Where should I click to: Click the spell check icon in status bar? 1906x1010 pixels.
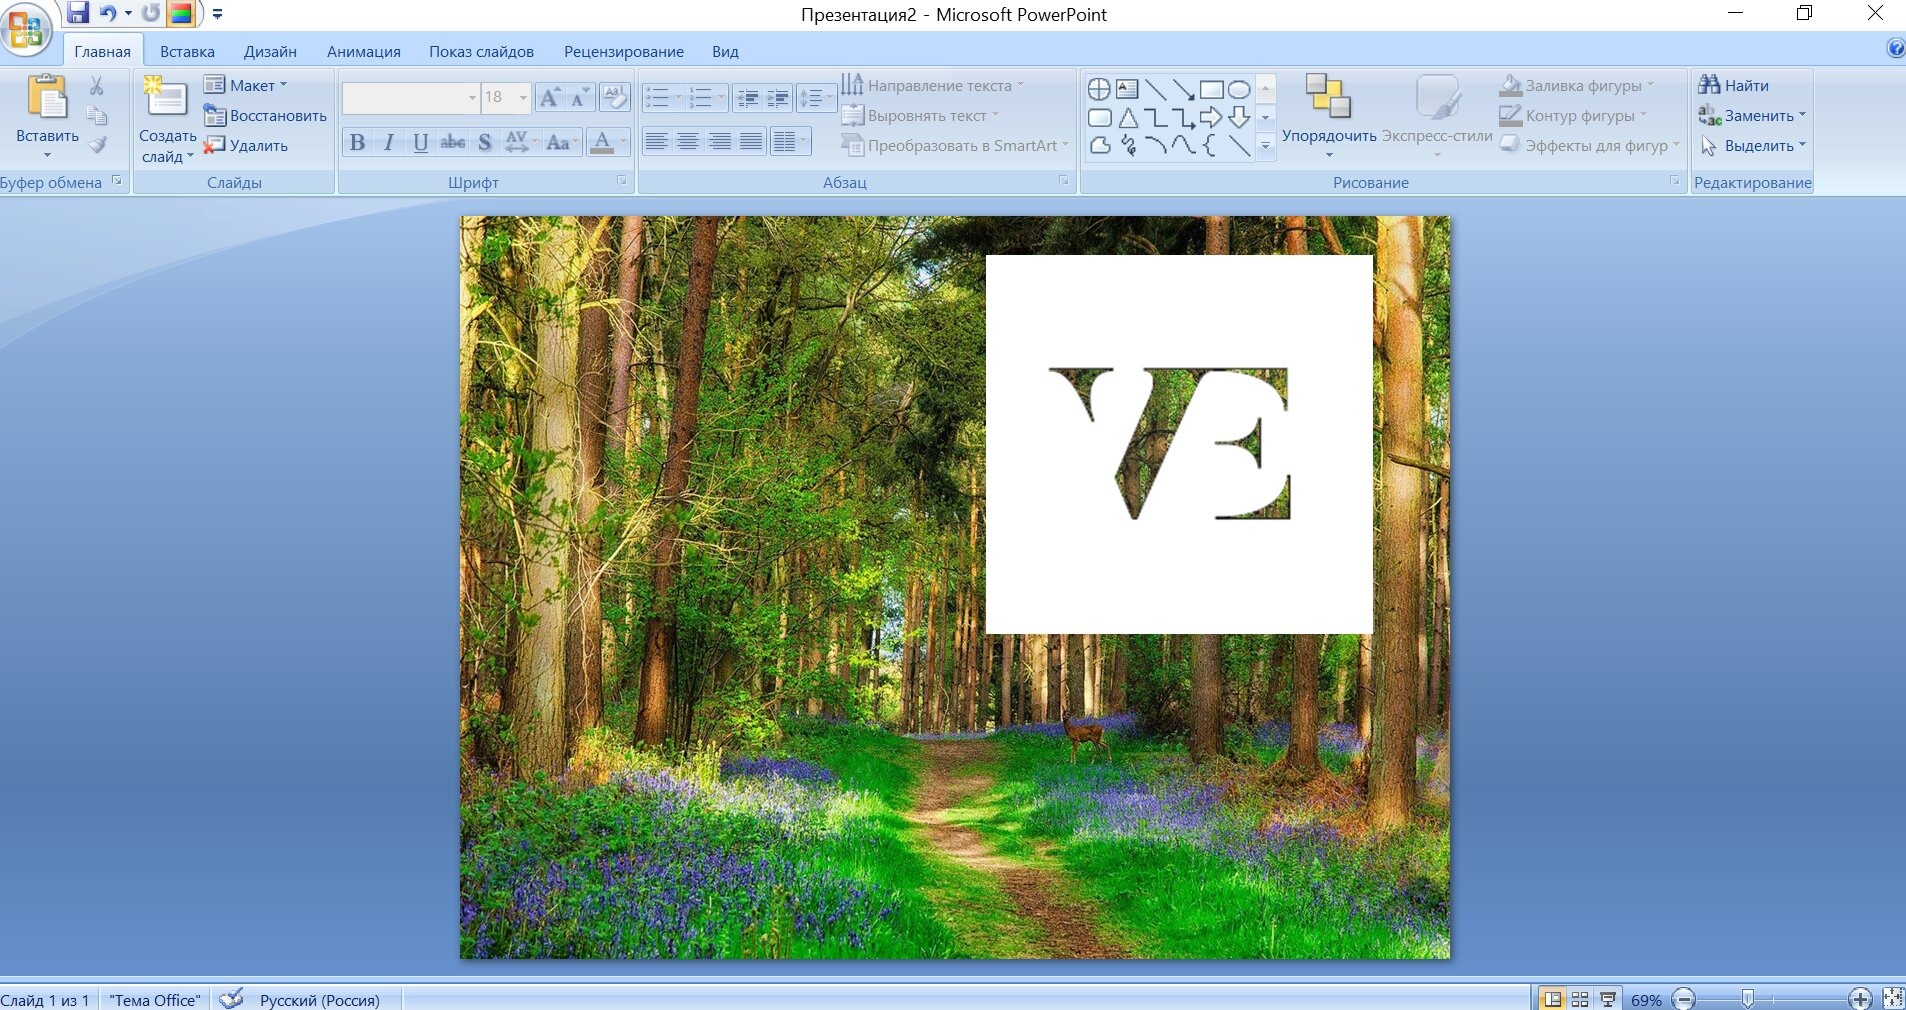click(231, 998)
